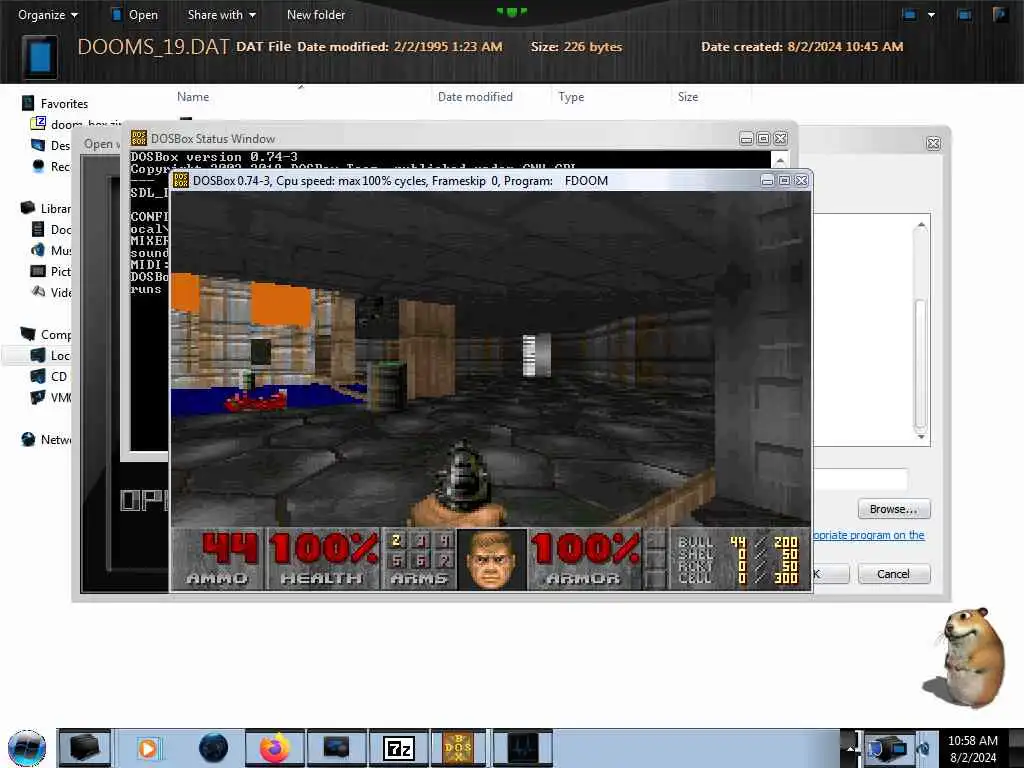Open the dark globe browser taskbar icon
The height and width of the screenshot is (768, 1024).
214,748
